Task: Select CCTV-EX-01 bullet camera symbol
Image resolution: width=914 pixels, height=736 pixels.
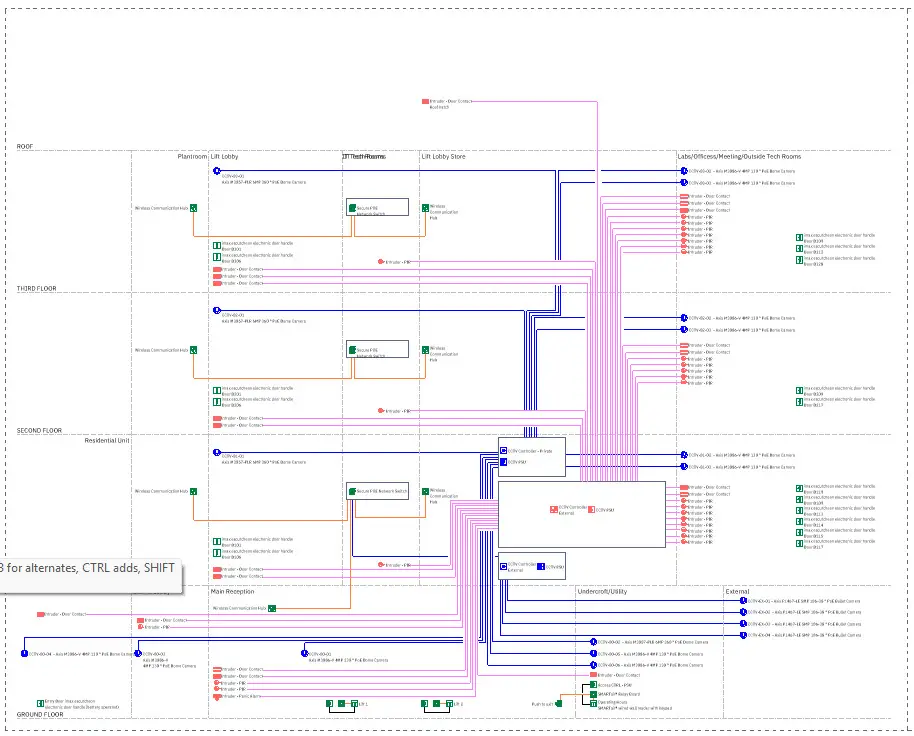Action: 743,601
